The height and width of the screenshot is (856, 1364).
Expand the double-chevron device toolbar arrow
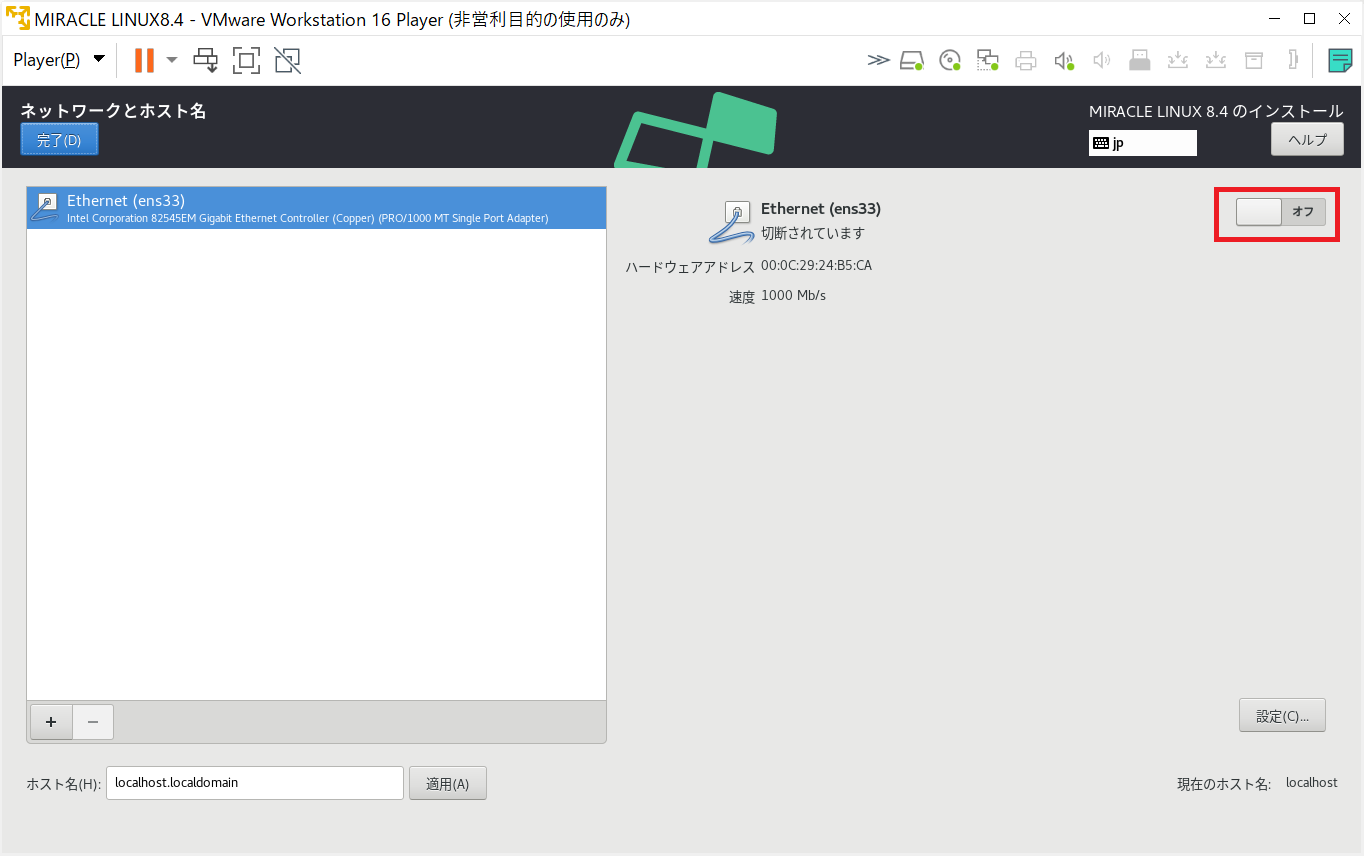[x=878, y=60]
